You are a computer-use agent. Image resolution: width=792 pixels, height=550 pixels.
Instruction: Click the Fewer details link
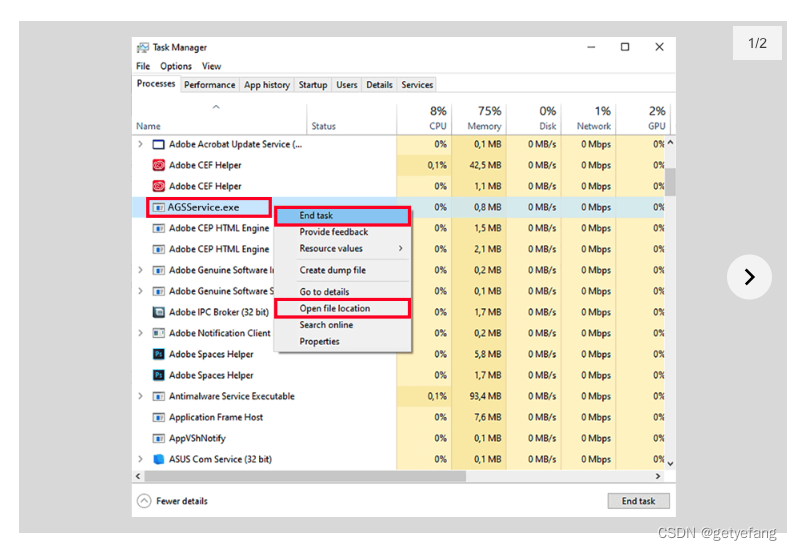pos(182,501)
